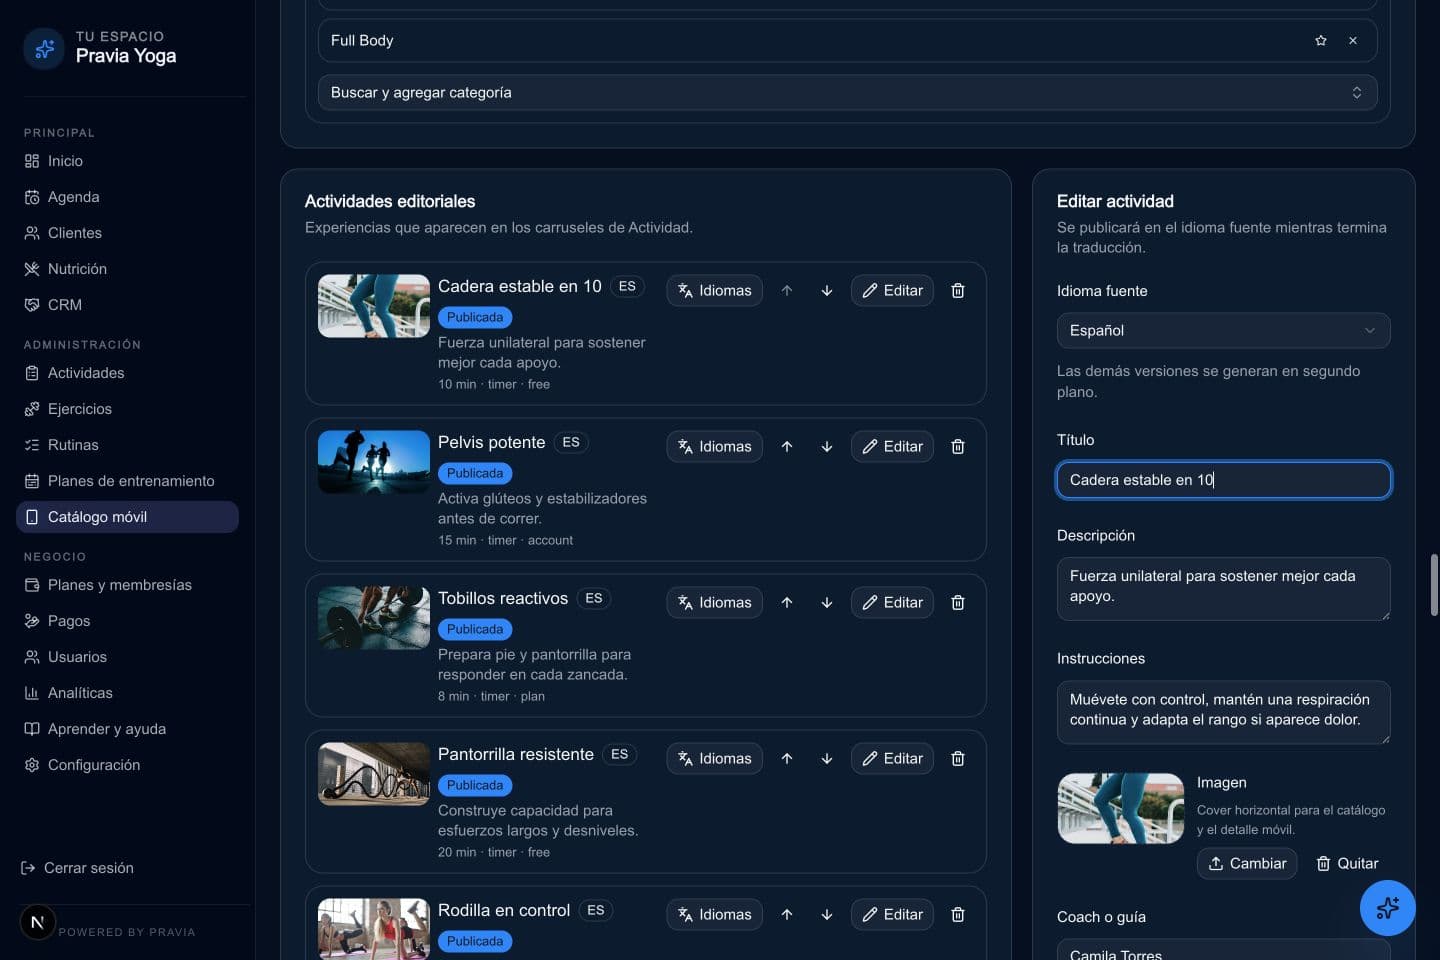Image resolution: width=1440 pixels, height=960 pixels.
Task: Click into the Título field
Action: tap(1223, 480)
